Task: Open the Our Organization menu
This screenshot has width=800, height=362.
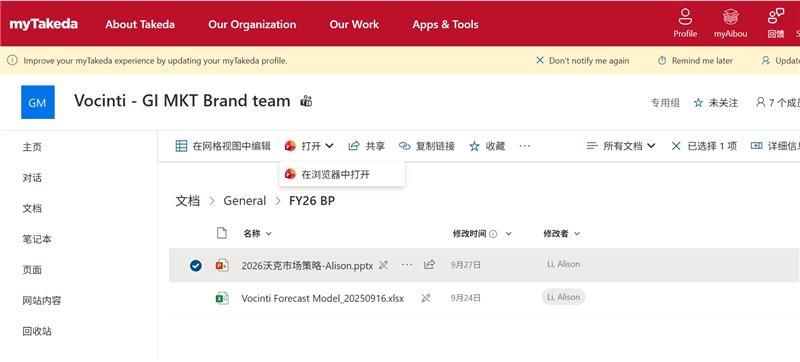Action: point(252,24)
